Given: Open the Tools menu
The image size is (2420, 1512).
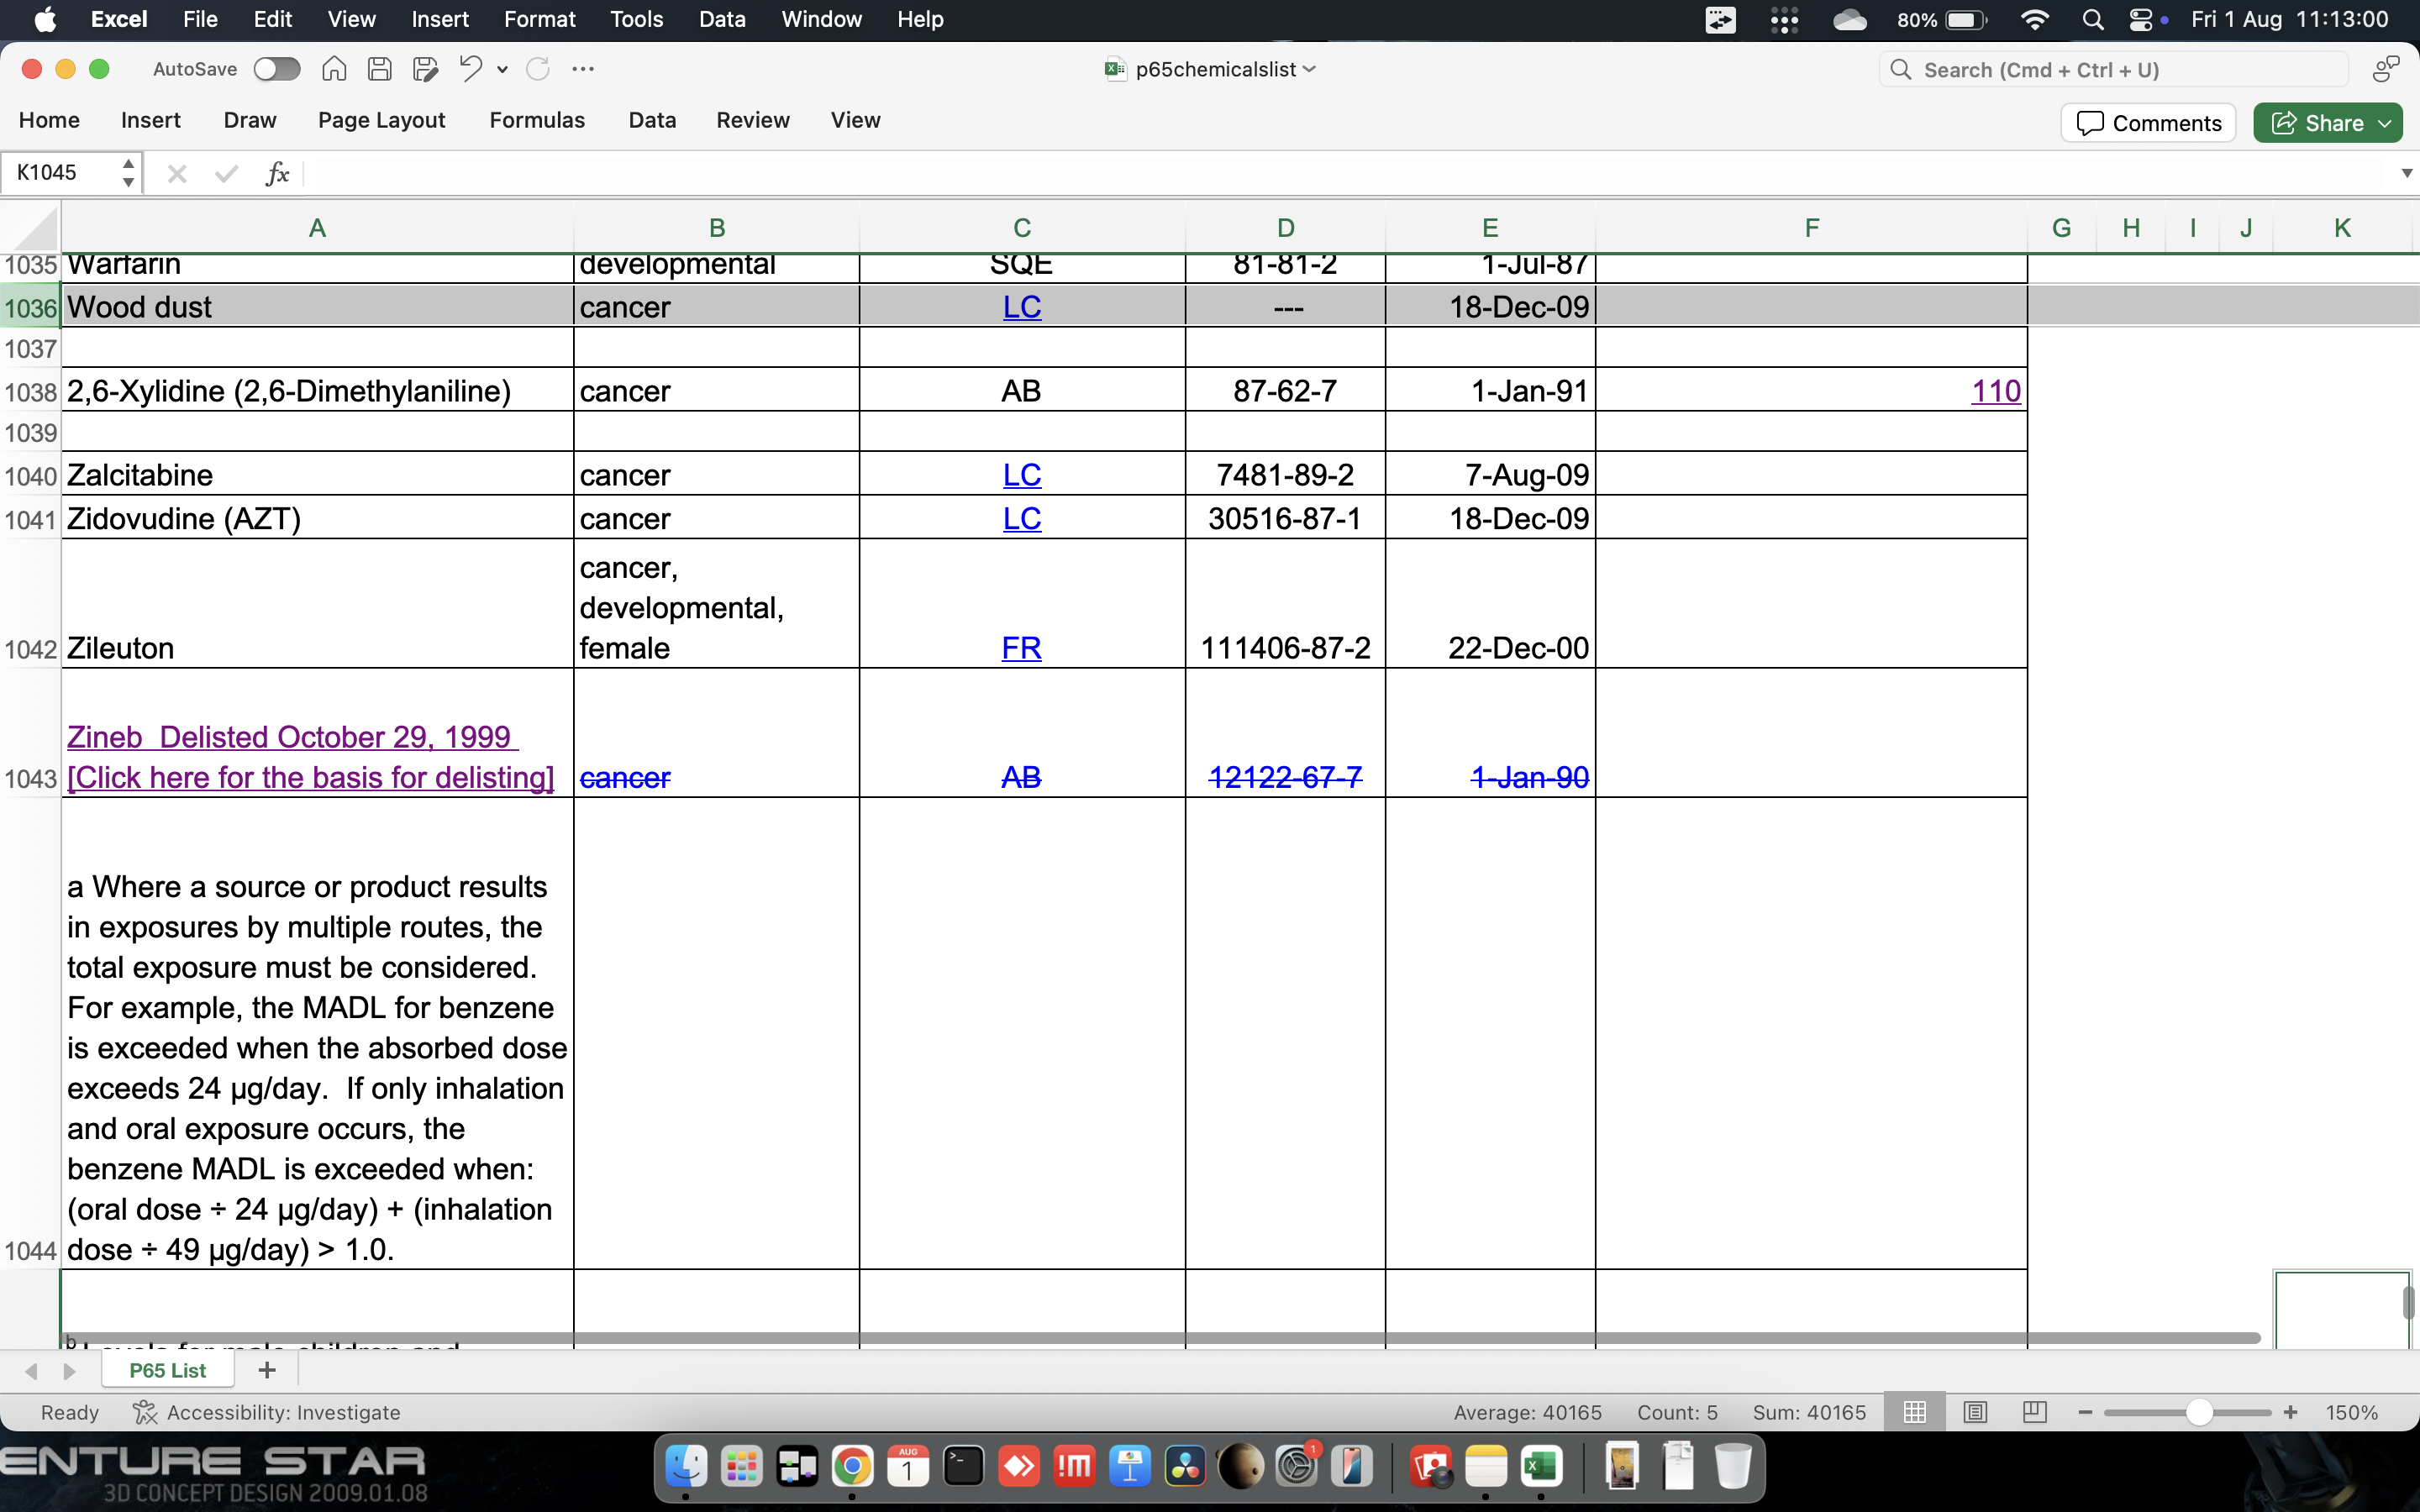Looking at the screenshot, I should [636, 20].
